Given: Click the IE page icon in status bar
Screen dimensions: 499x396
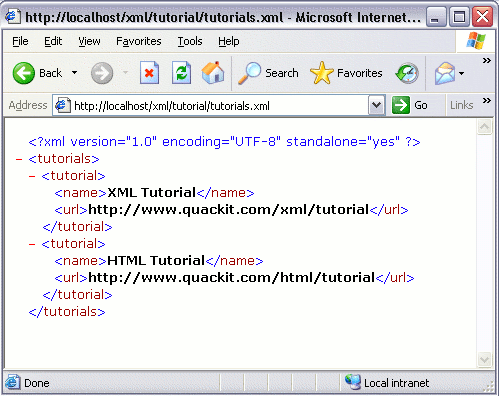Looking at the screenshot, I should point(12,382).
